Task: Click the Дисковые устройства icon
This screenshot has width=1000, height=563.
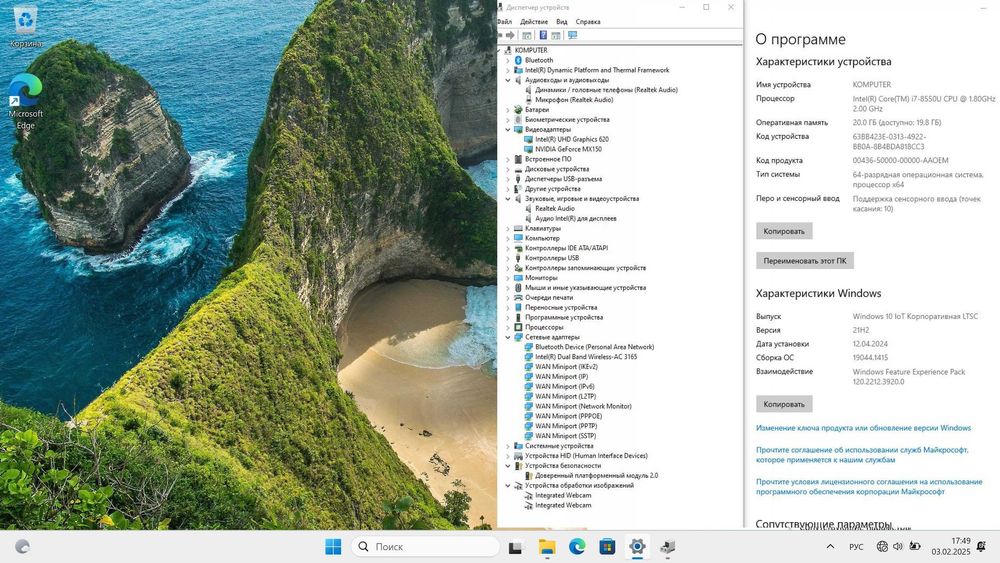Action: pyautogui.click(x=518, y=169)
